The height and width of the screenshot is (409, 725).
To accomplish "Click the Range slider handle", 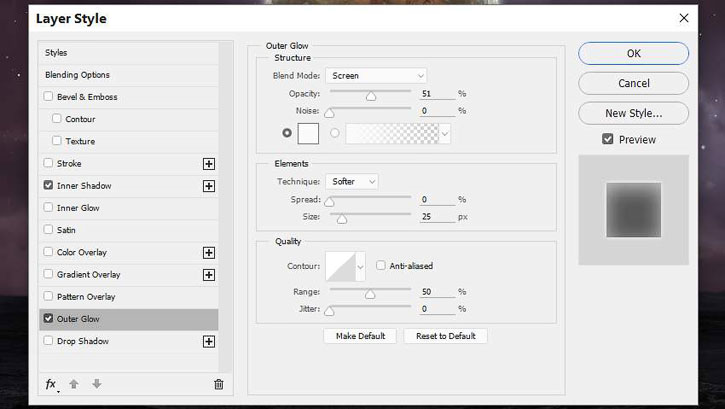I will tap(370, 294).
